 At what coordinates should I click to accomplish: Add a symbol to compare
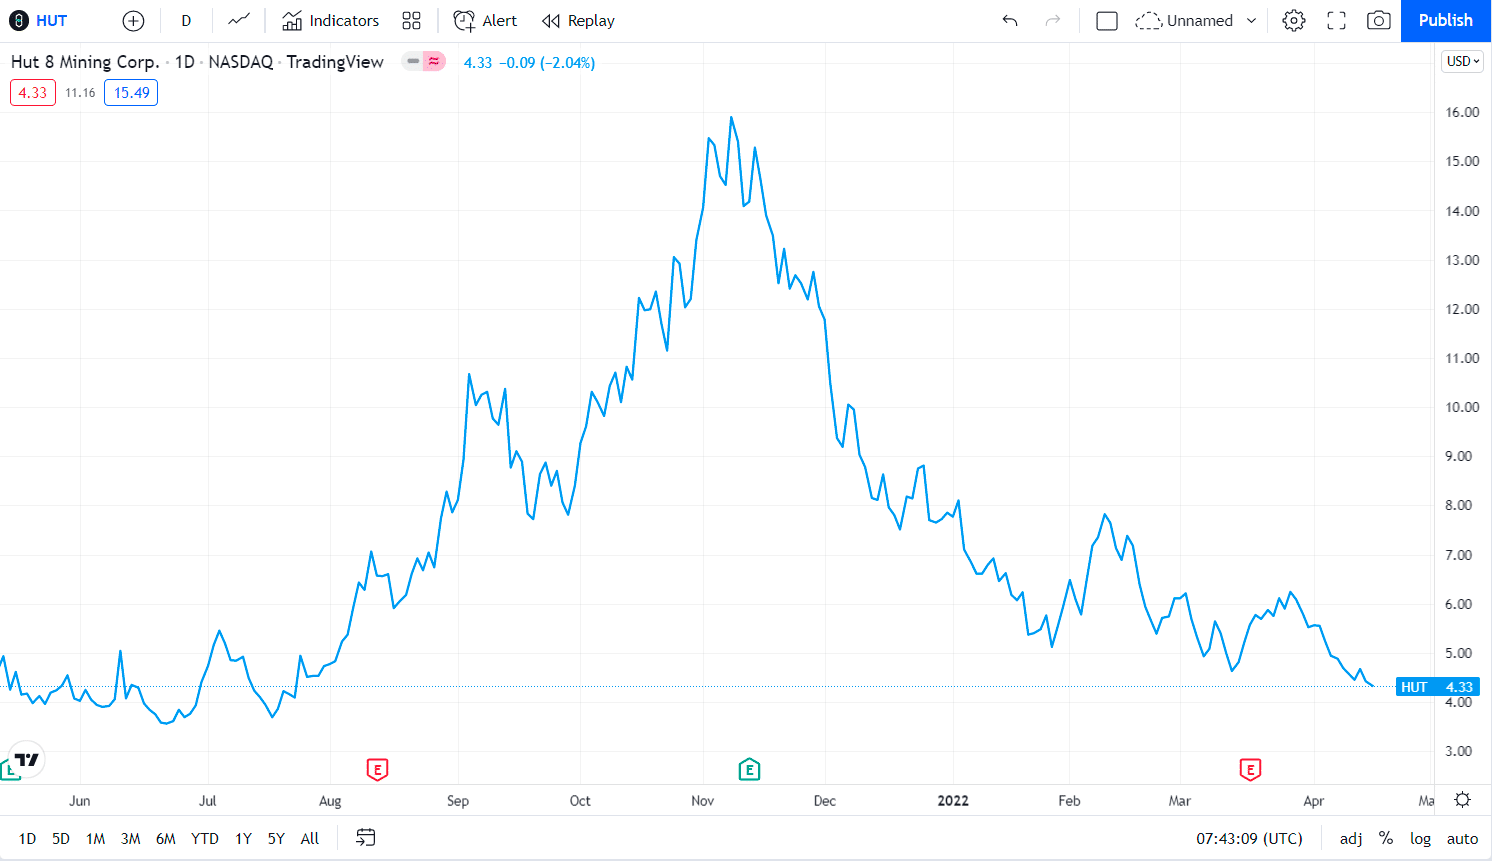point(133,20)
